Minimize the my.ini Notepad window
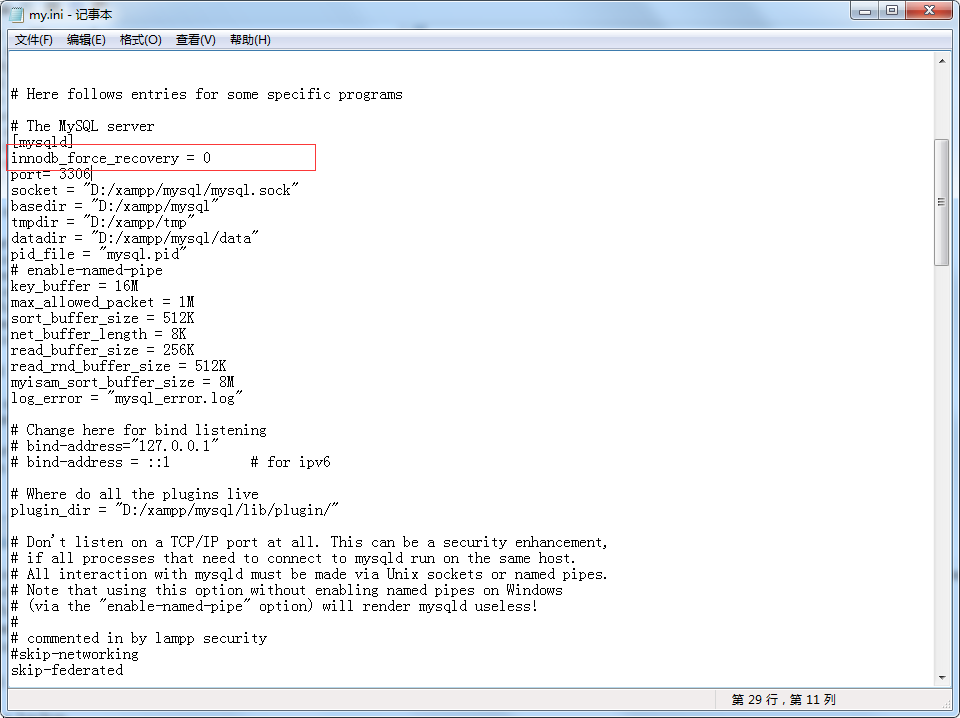This screenshot has height=718, width=960. click(865, 11)
